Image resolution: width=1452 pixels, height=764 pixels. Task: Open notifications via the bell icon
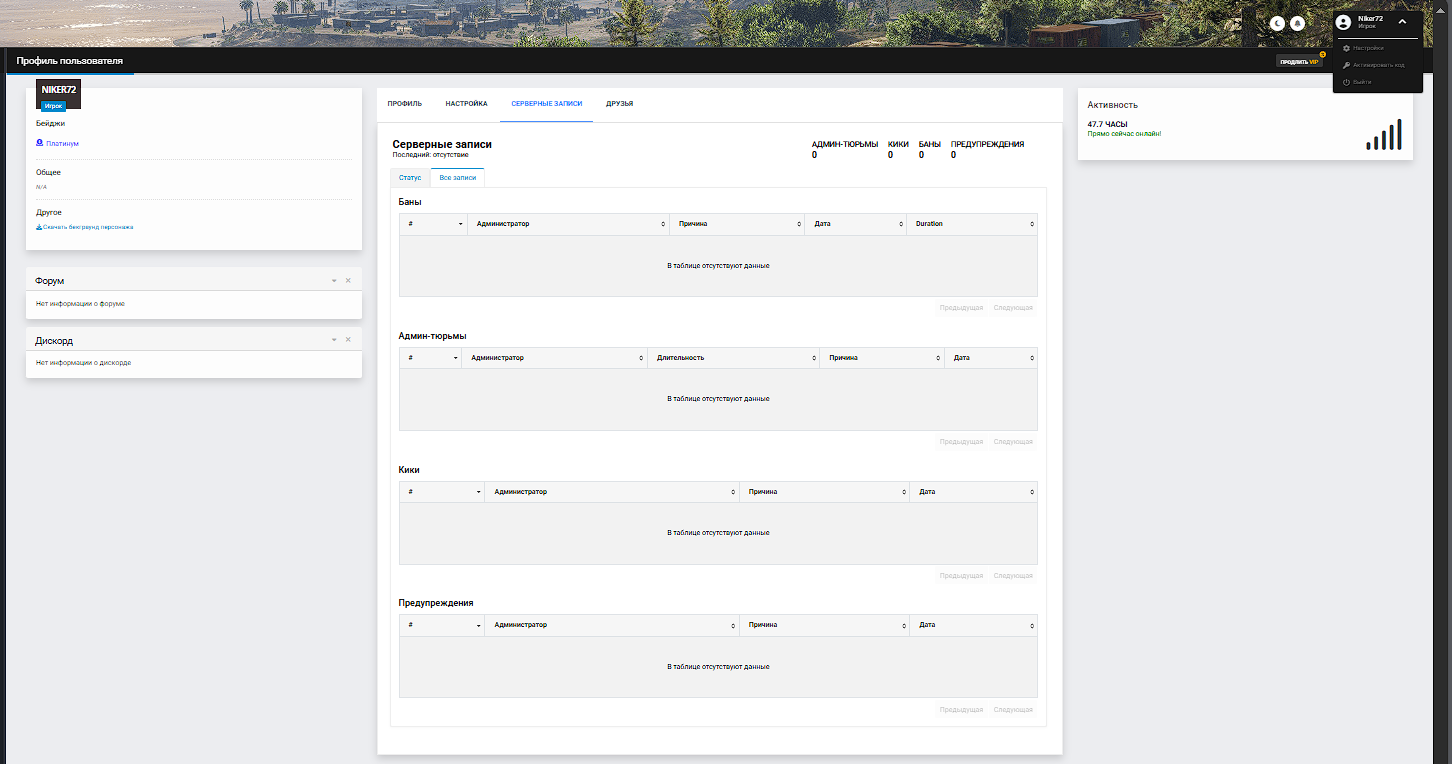coord(1297,23)
